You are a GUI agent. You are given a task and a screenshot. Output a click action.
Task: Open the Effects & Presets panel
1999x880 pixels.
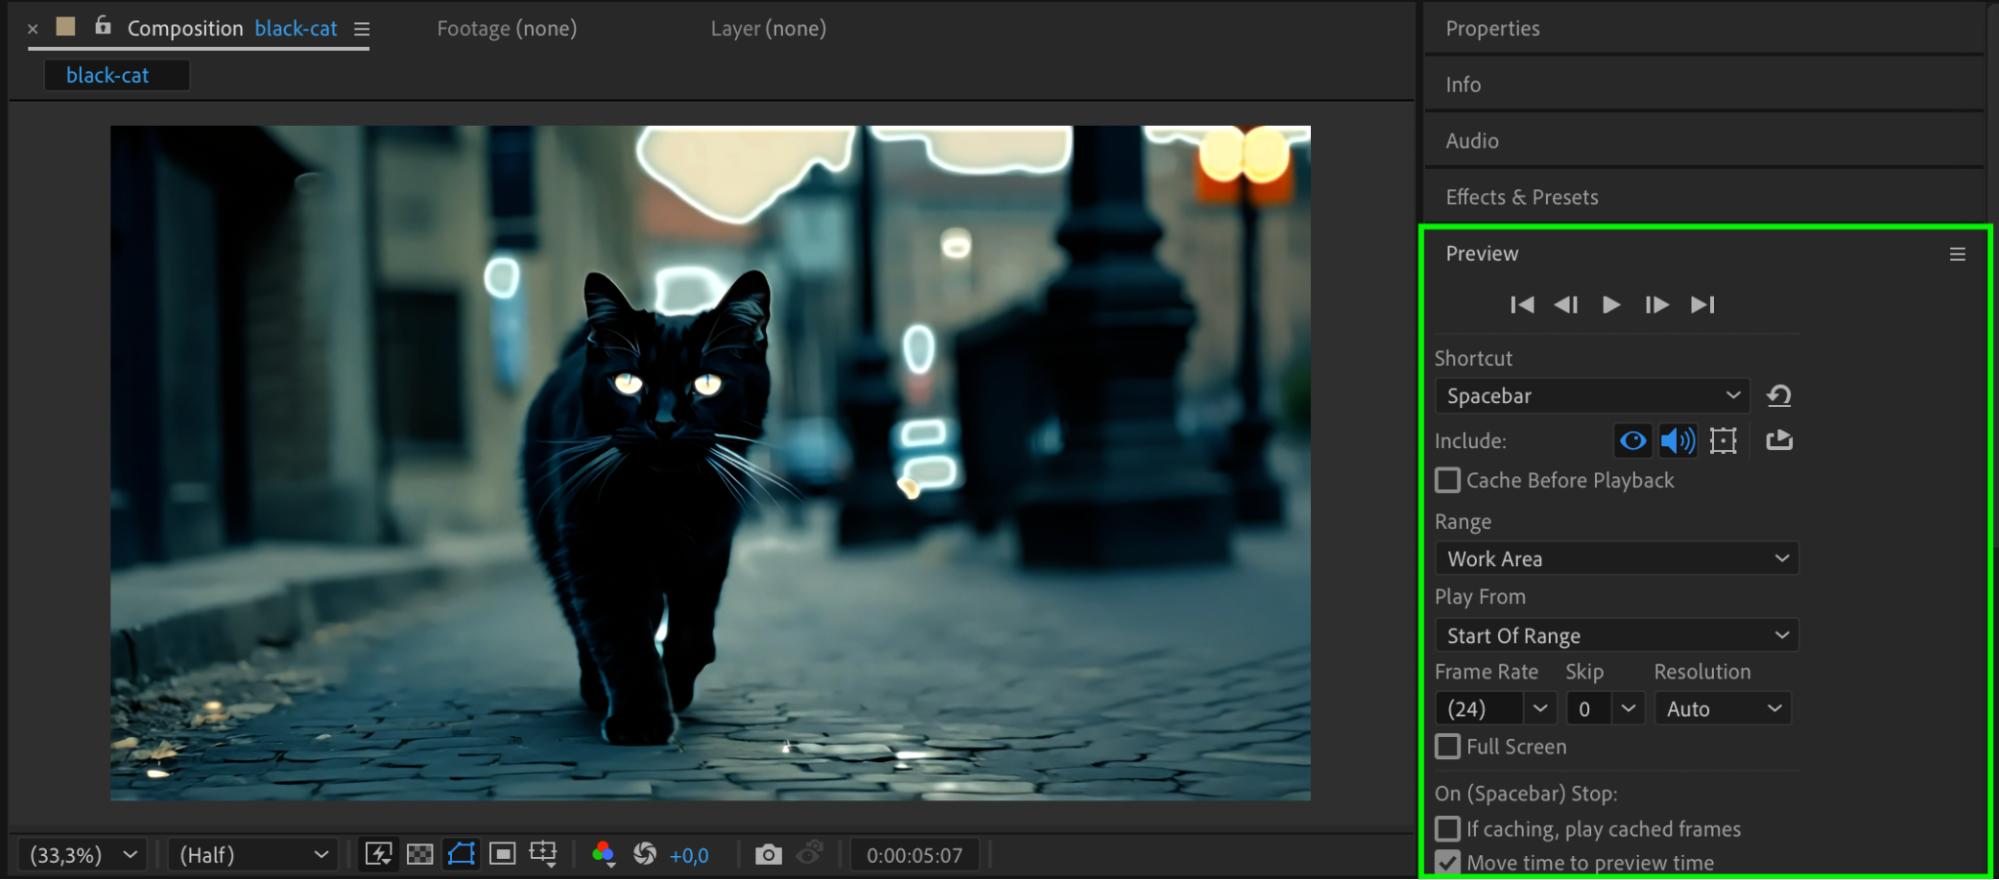(x=1521, y=197)
